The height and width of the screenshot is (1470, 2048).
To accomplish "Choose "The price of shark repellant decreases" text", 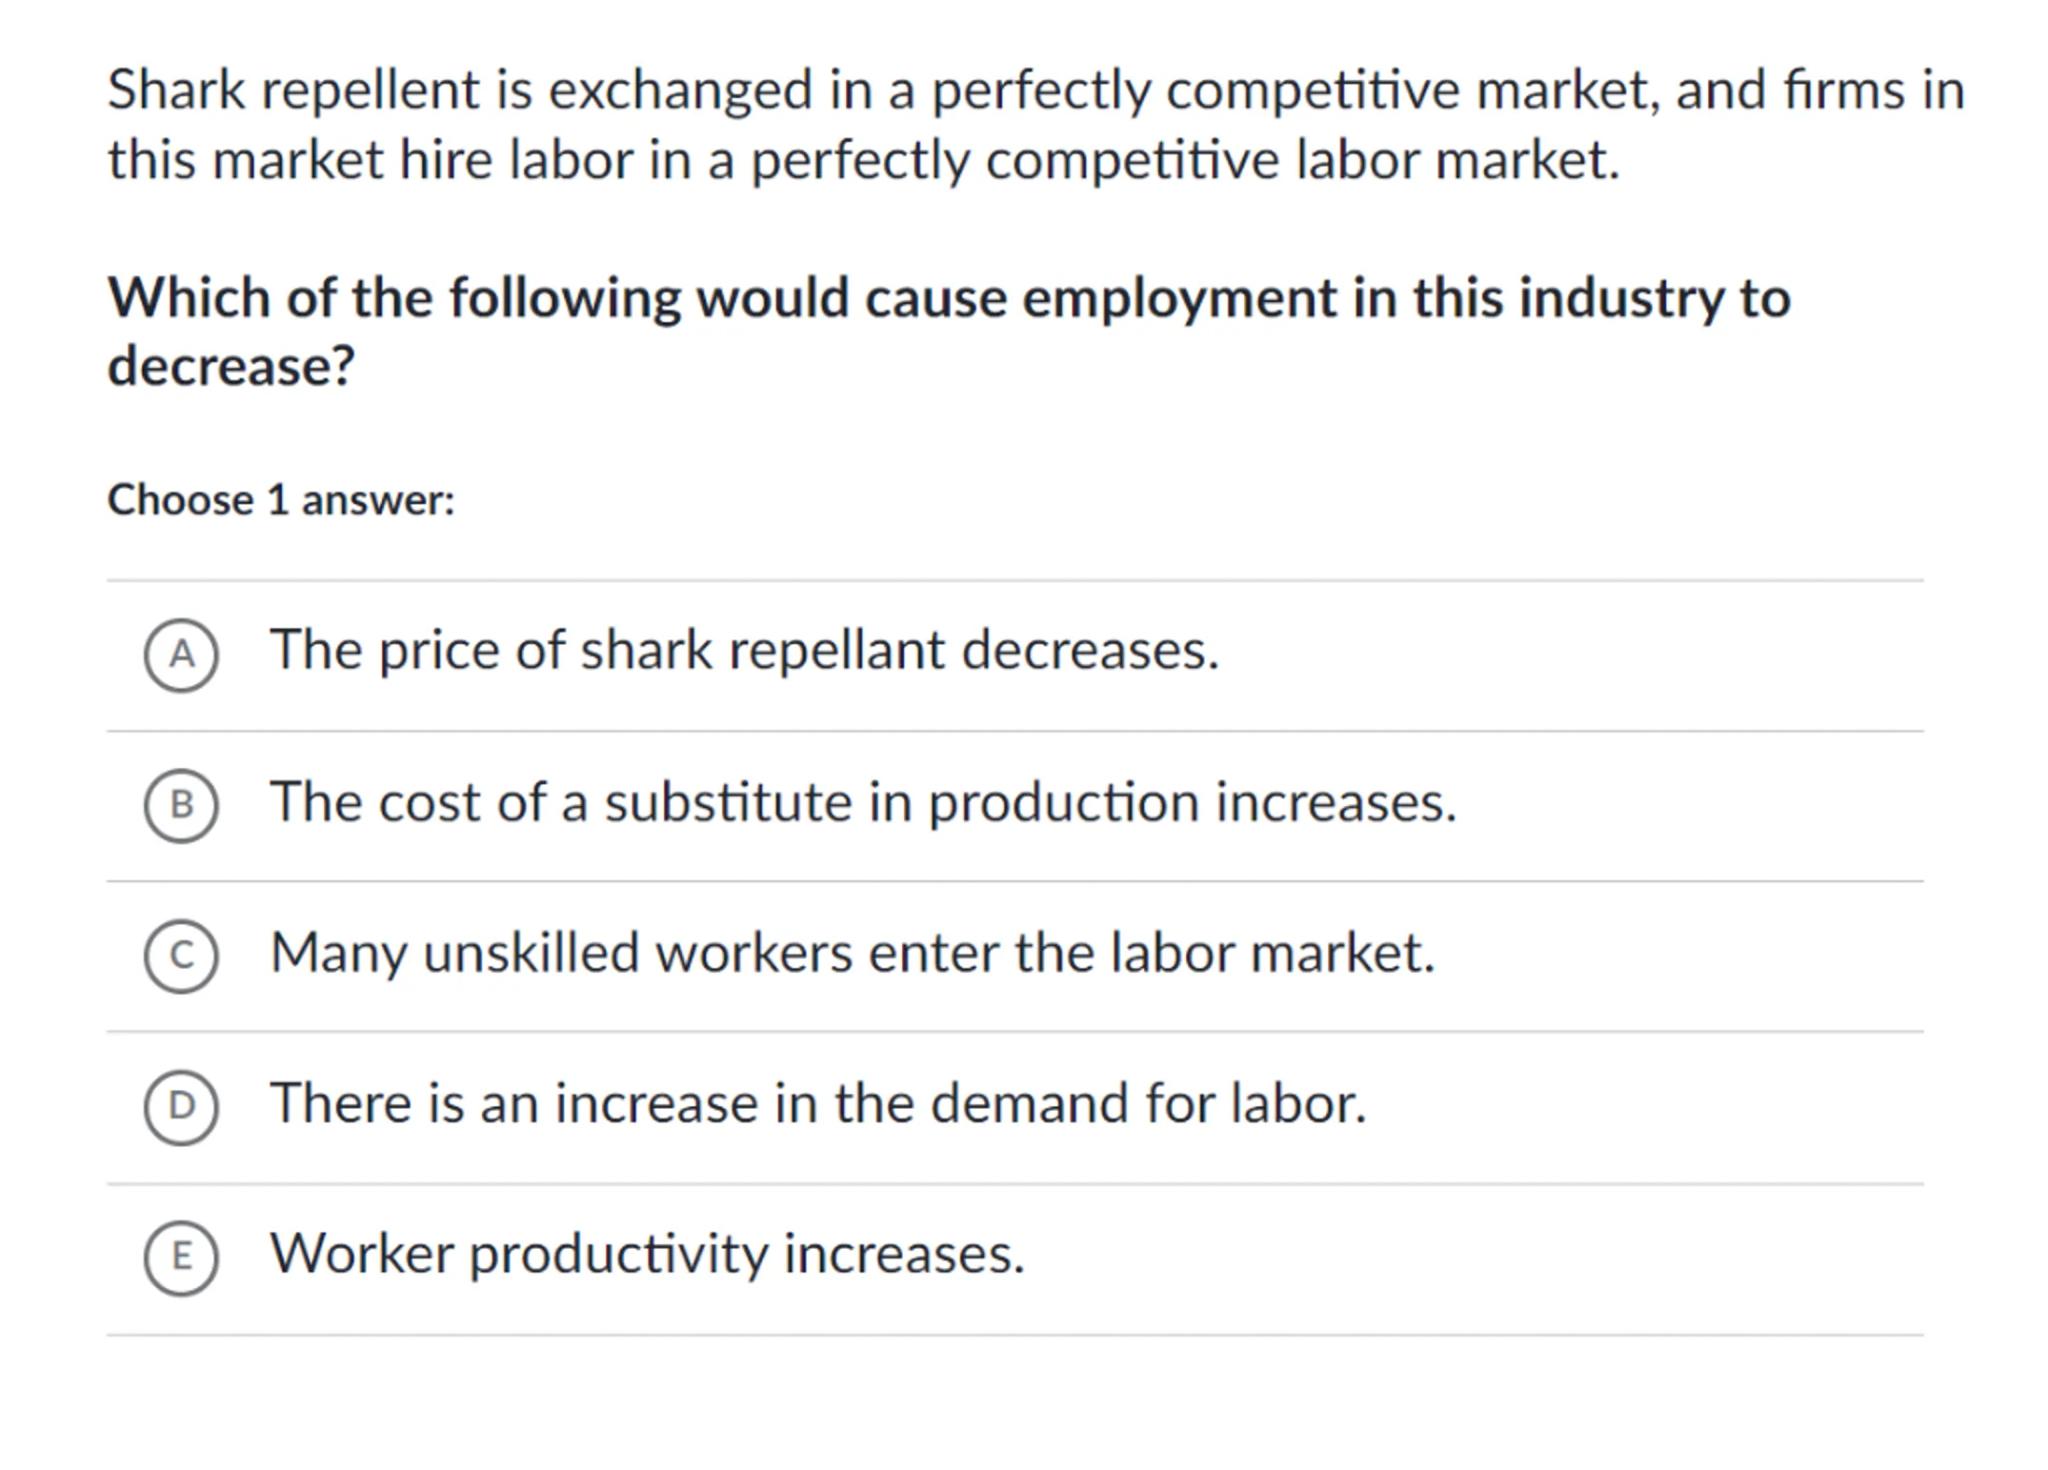I will point(744,651).
